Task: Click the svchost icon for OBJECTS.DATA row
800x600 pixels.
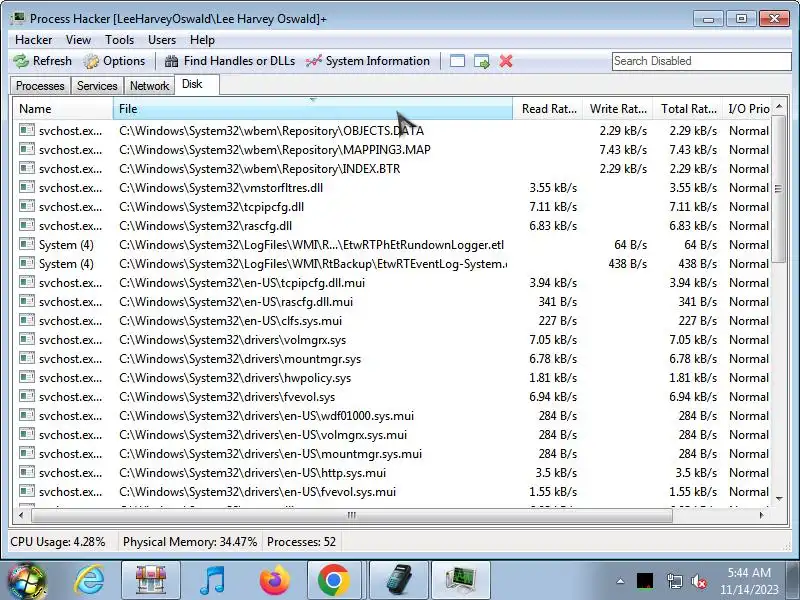Action: (27, 130)
